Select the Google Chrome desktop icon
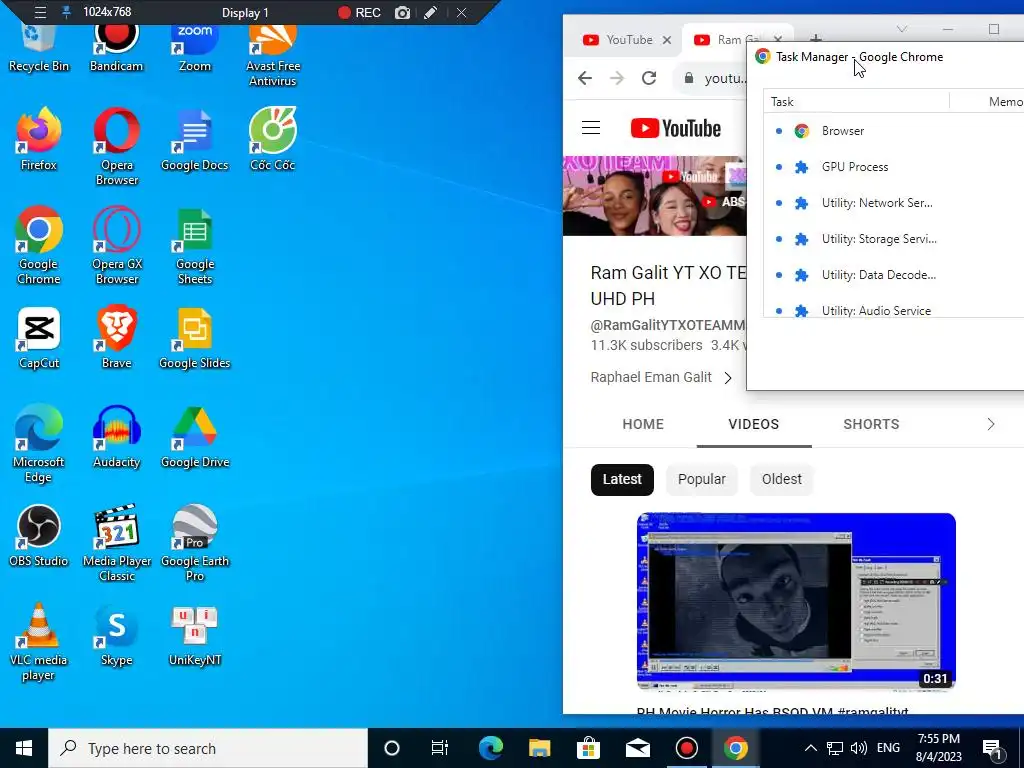The image size is (1024, 768). 39,245
